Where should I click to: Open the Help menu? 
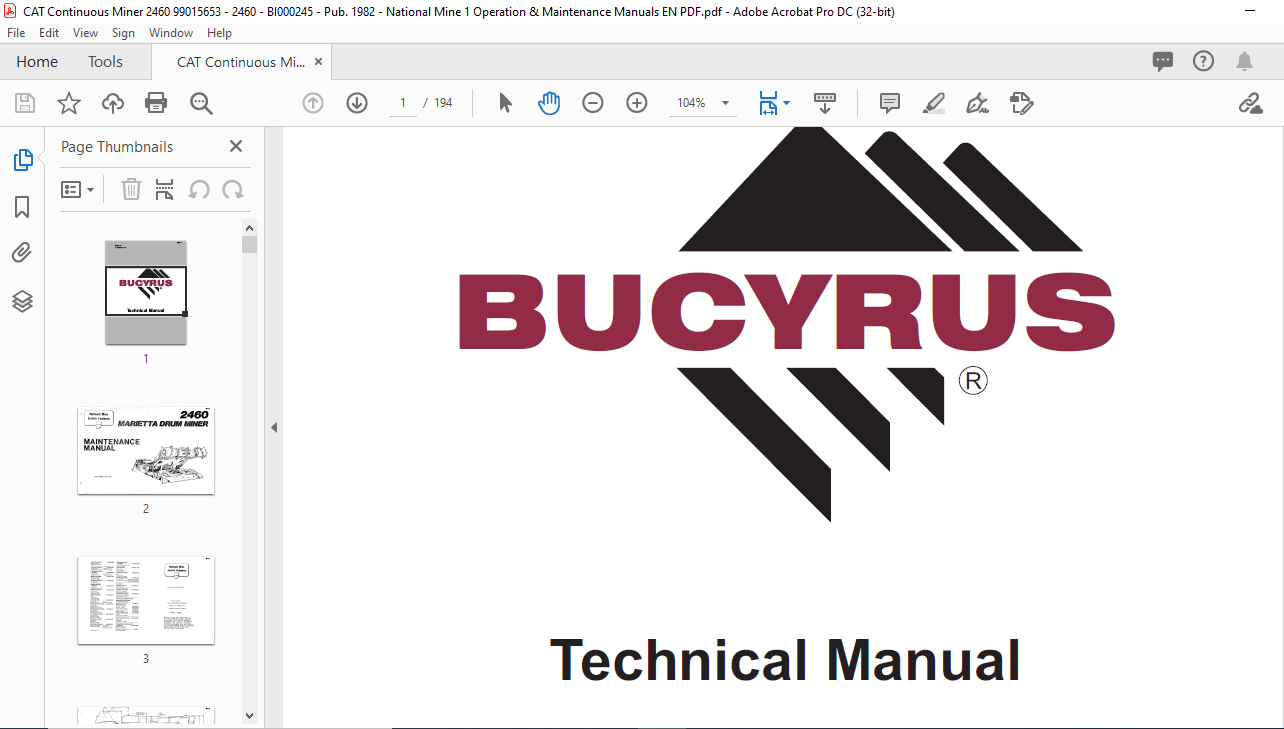click(219, 33)
